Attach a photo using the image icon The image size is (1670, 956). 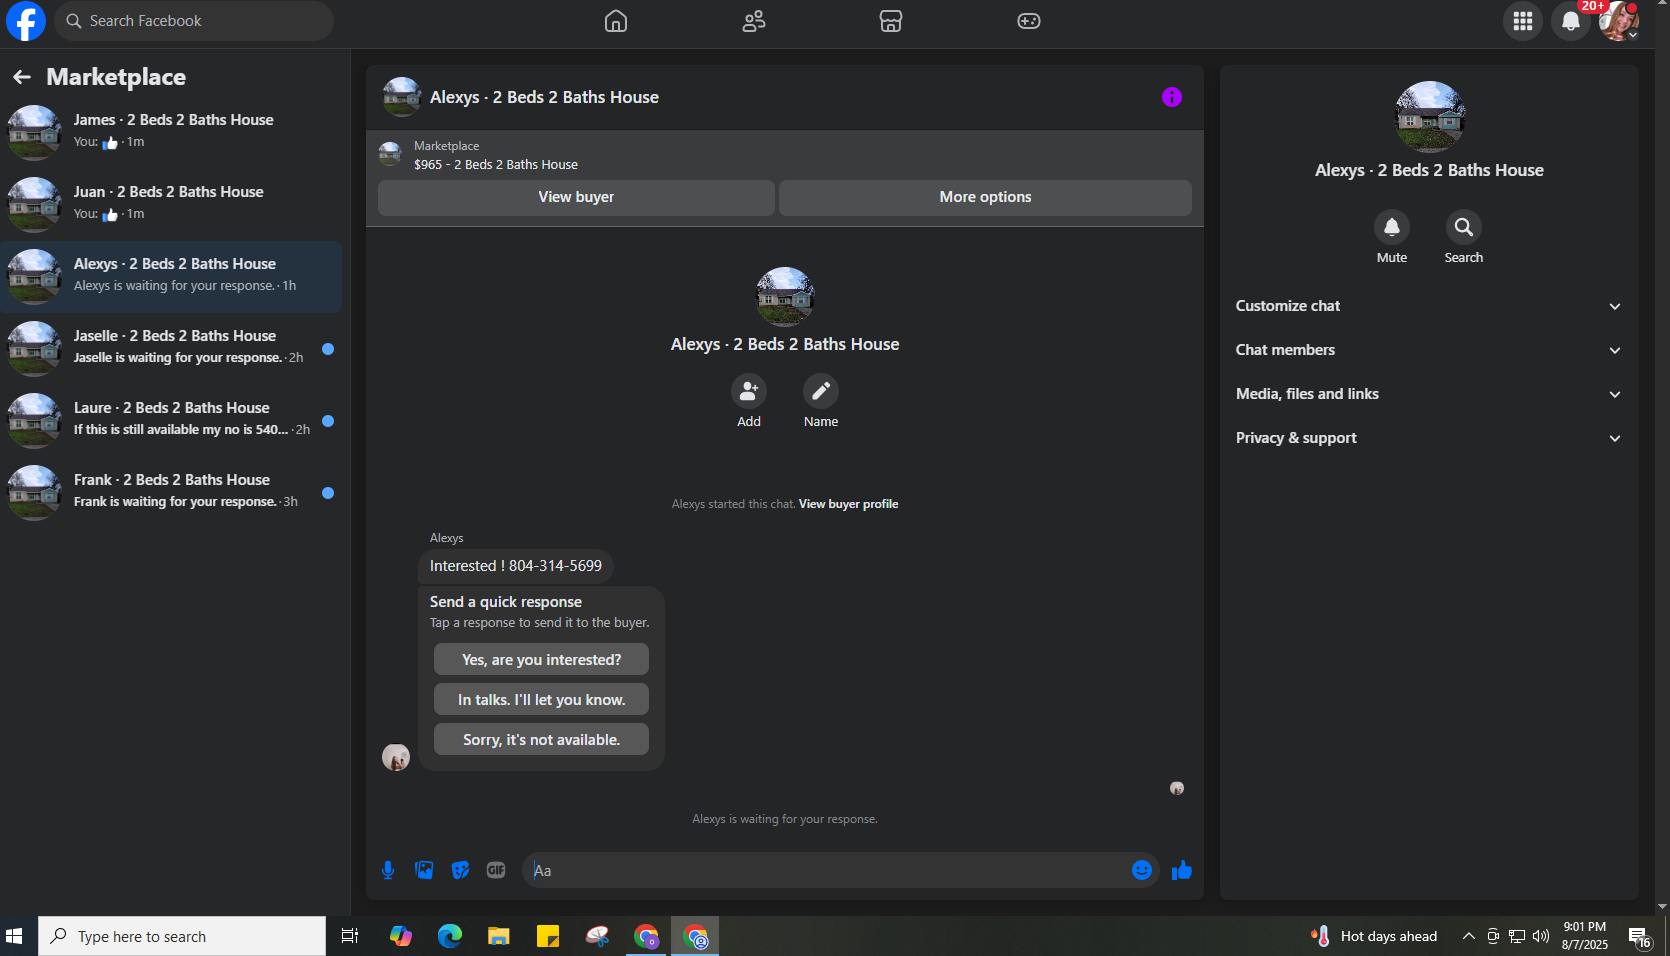click(x=424, y=870)
